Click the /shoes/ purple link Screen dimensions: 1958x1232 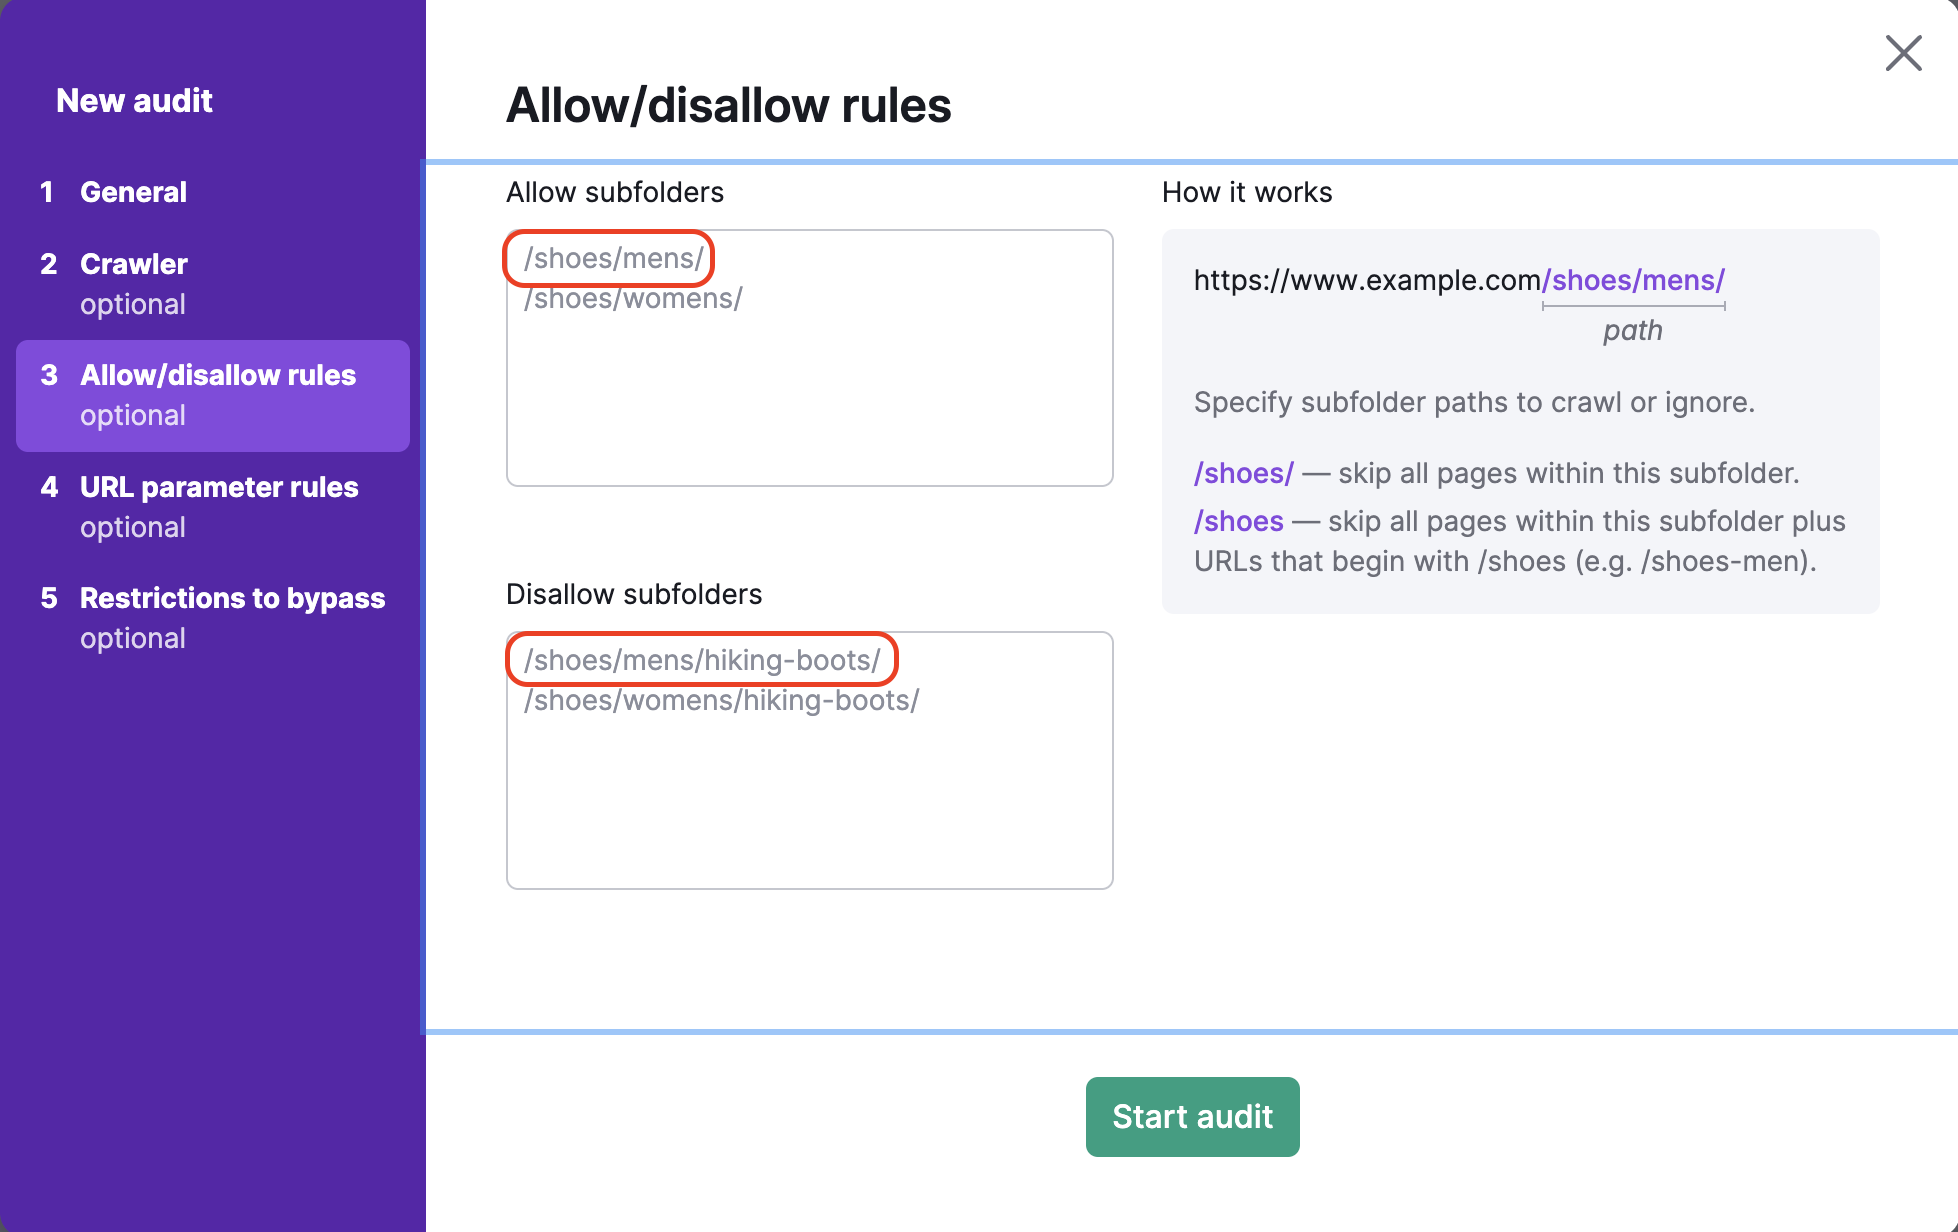(x=1242, y=473)
